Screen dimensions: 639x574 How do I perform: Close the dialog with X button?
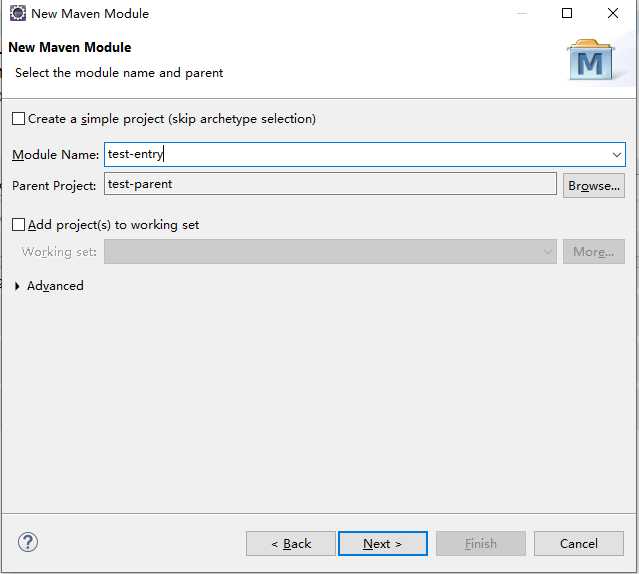pyautogui.click(x=613, y=13)
